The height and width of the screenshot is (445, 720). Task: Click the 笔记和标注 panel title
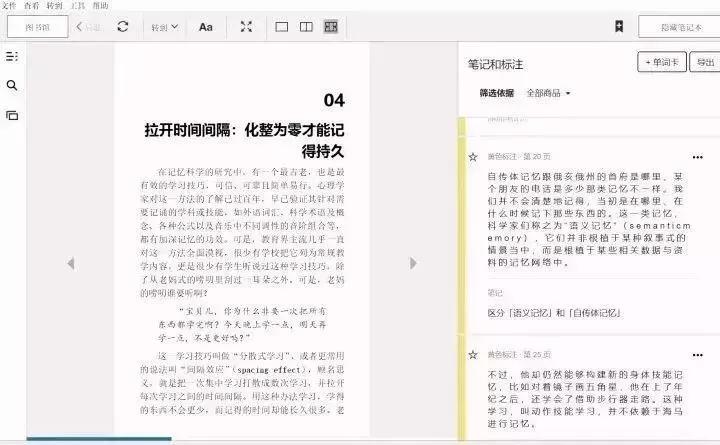[495, 64]
